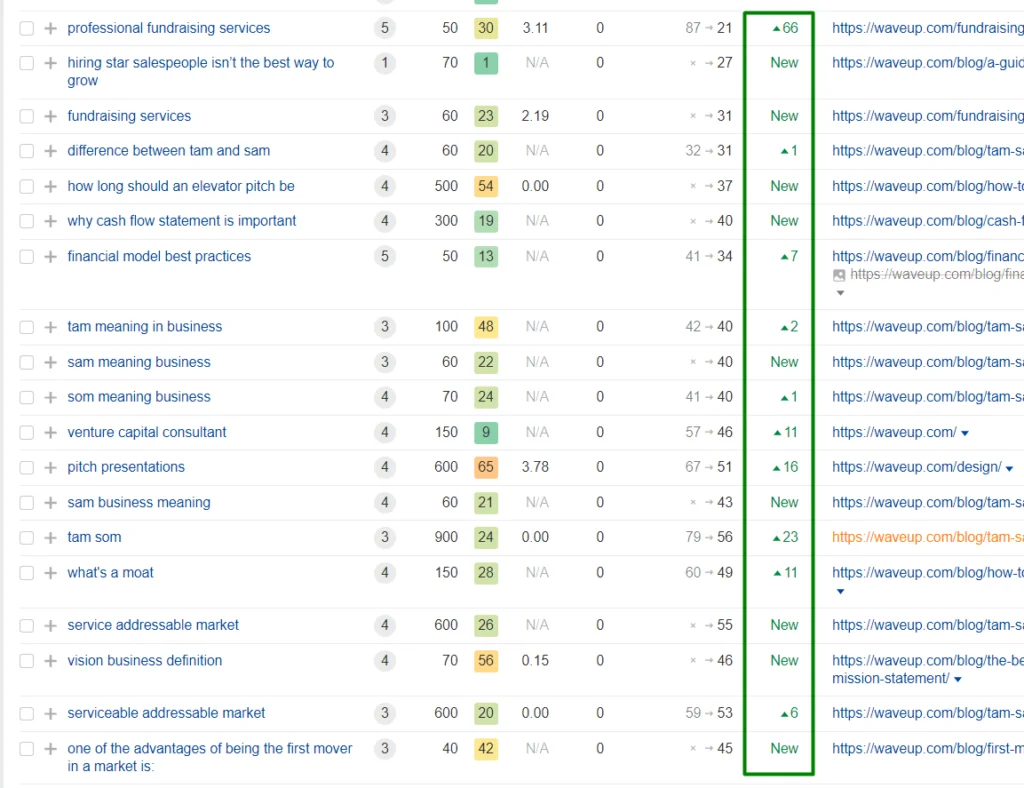Image resolution: width=1024 pixels, height=788 pixels.
Task: Click the word-count badge '5' for 'financial model best practices'
Action: pyautogui.click(x=385, y=256)
